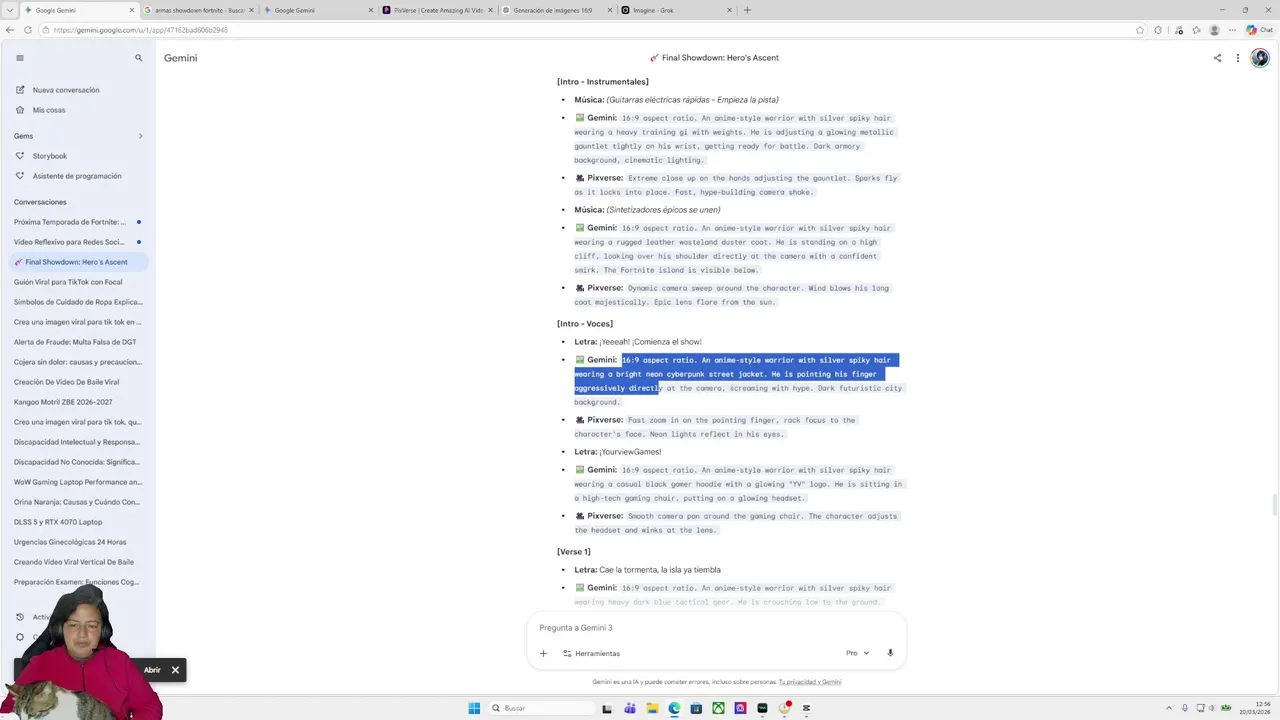Click the Gemini logo title

tap(181, 58)
